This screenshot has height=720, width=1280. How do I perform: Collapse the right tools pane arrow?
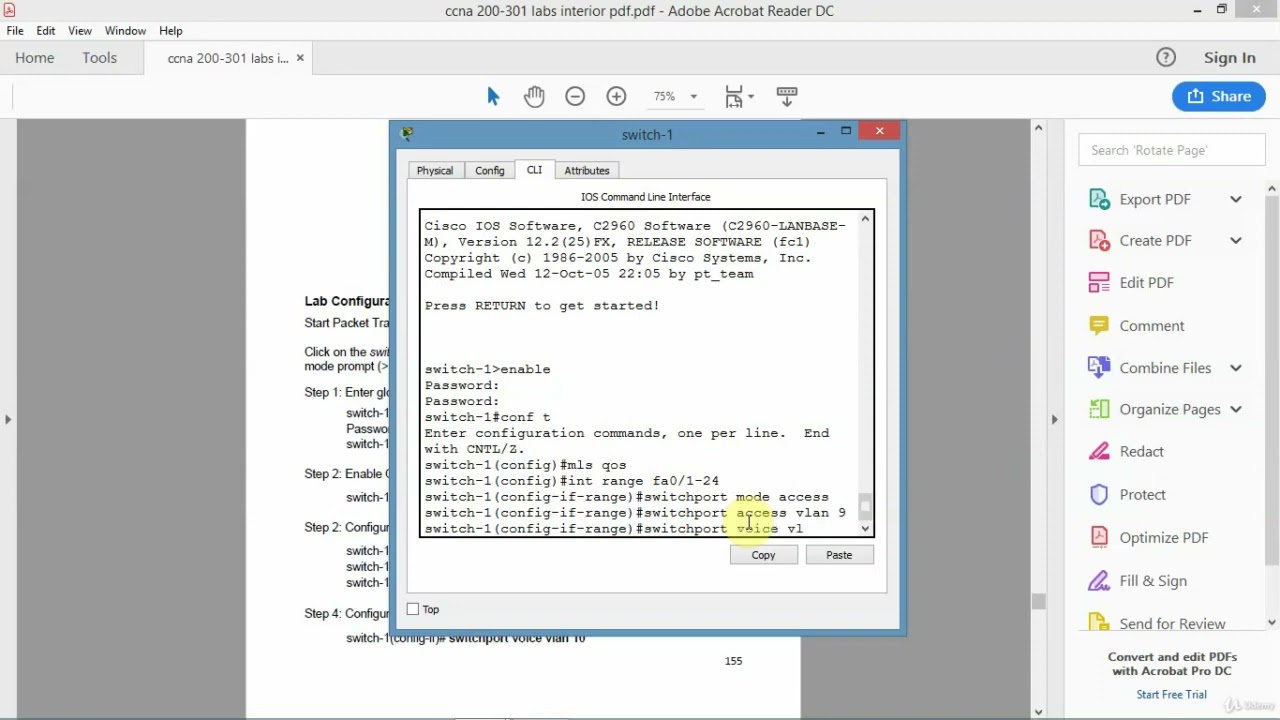coord(1054,419)
